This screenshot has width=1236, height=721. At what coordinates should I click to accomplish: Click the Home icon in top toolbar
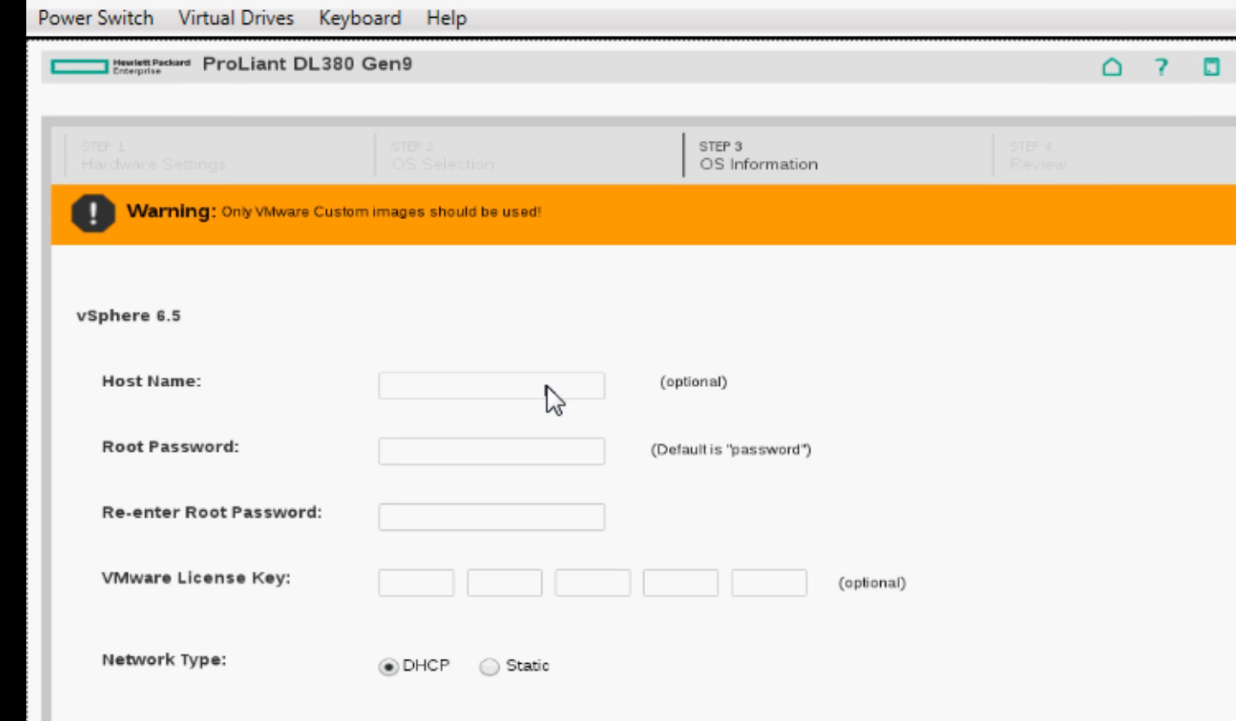click(1111, 67)
